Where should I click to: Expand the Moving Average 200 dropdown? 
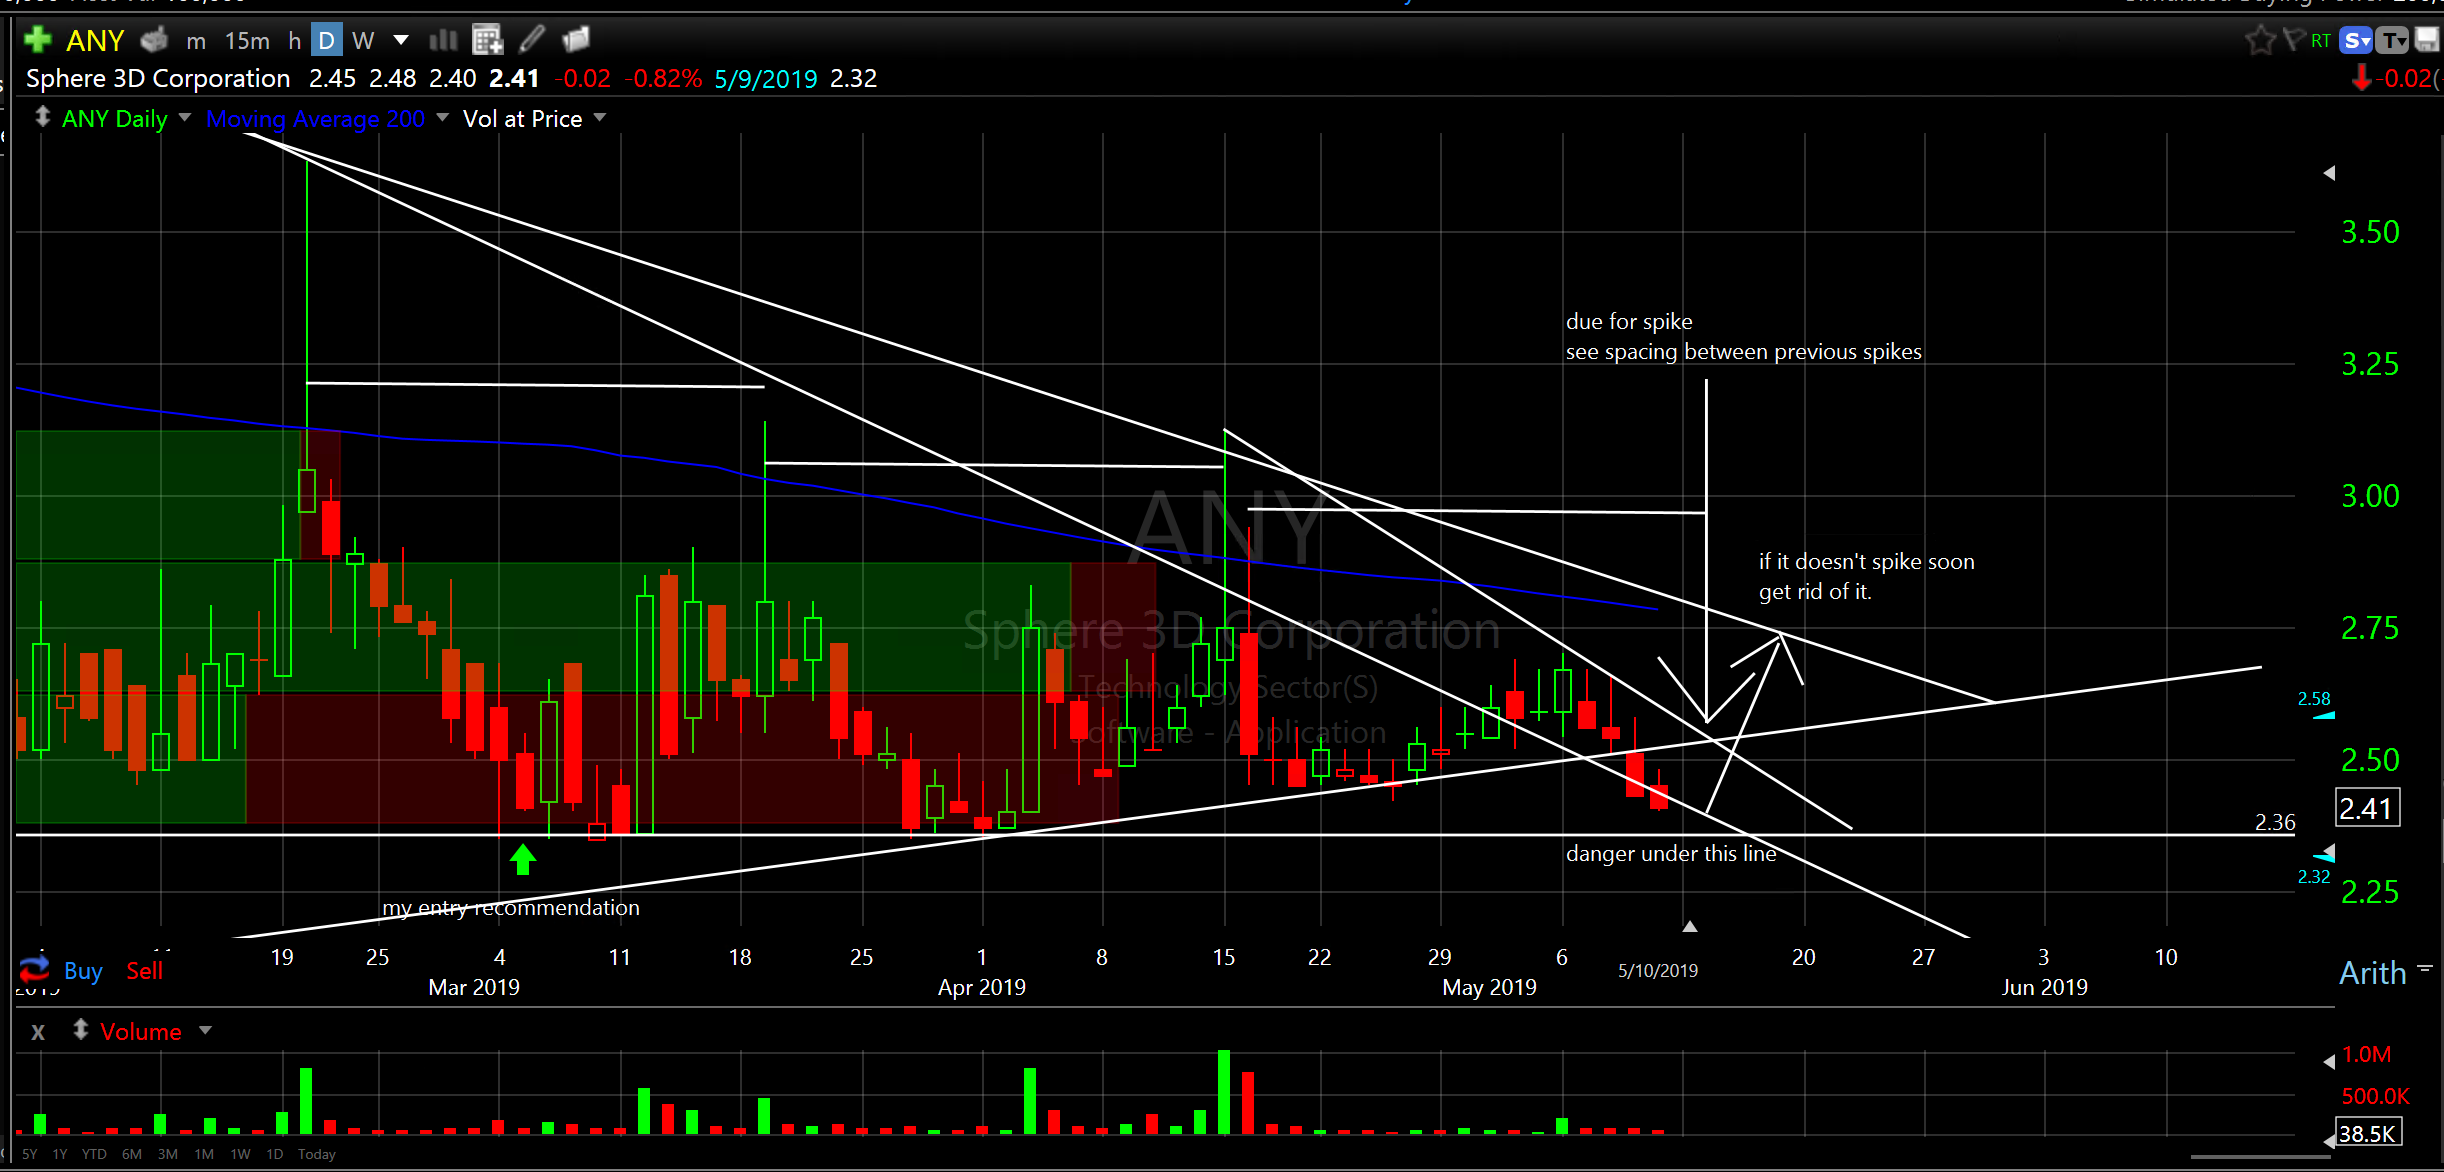tap(443, 118)
